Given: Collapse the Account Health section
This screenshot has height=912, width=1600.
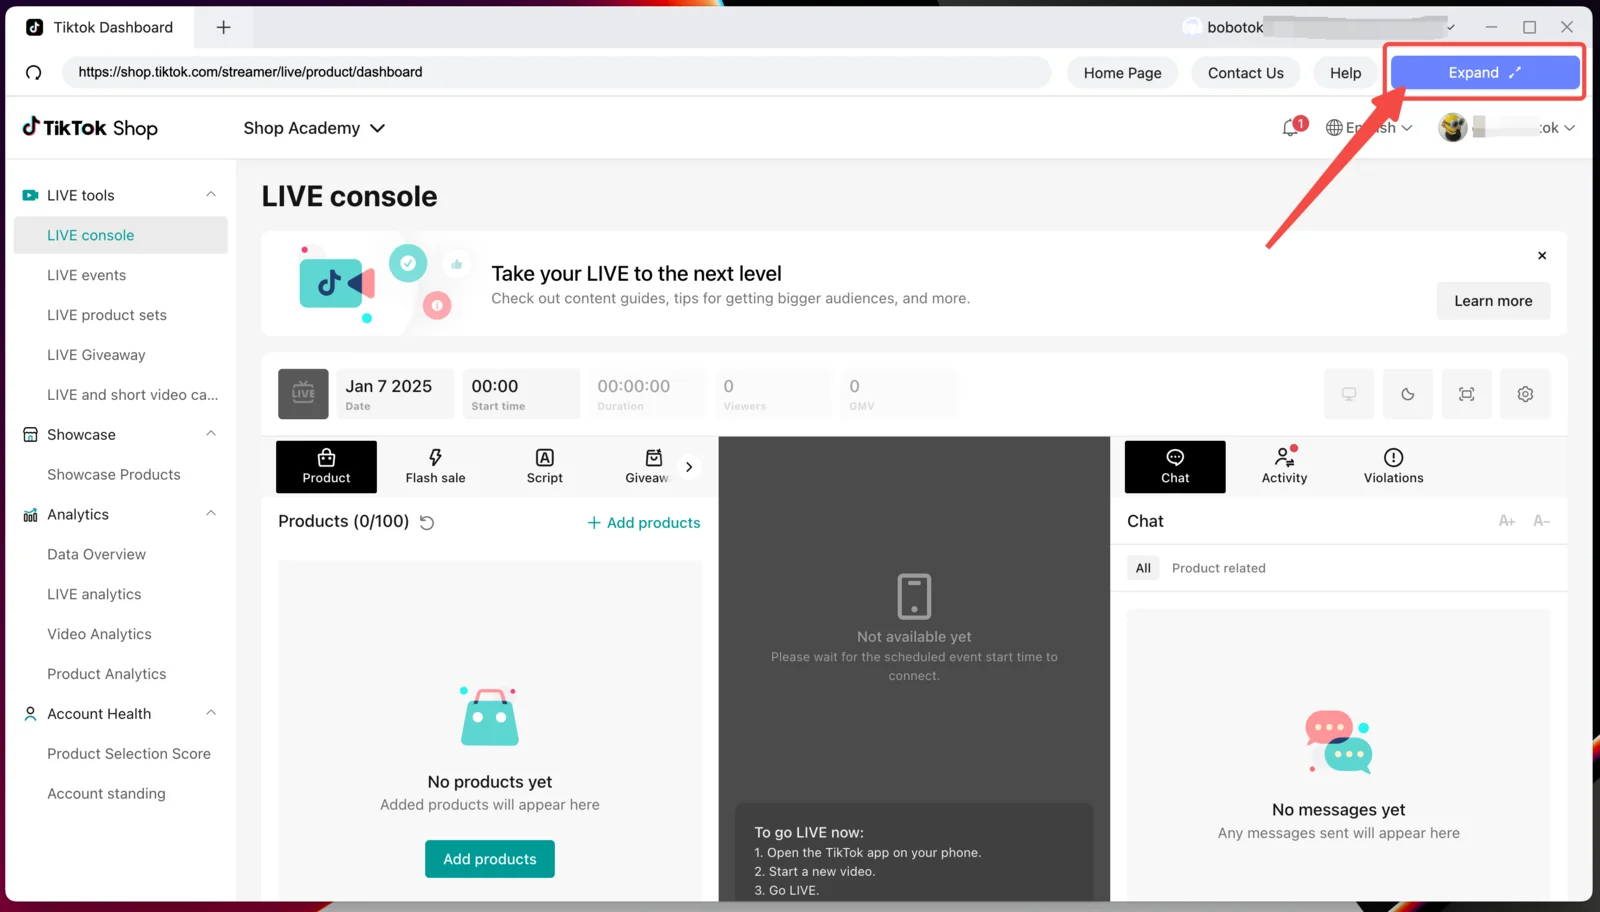Looking at the screenshot, I should coord(211,713).
